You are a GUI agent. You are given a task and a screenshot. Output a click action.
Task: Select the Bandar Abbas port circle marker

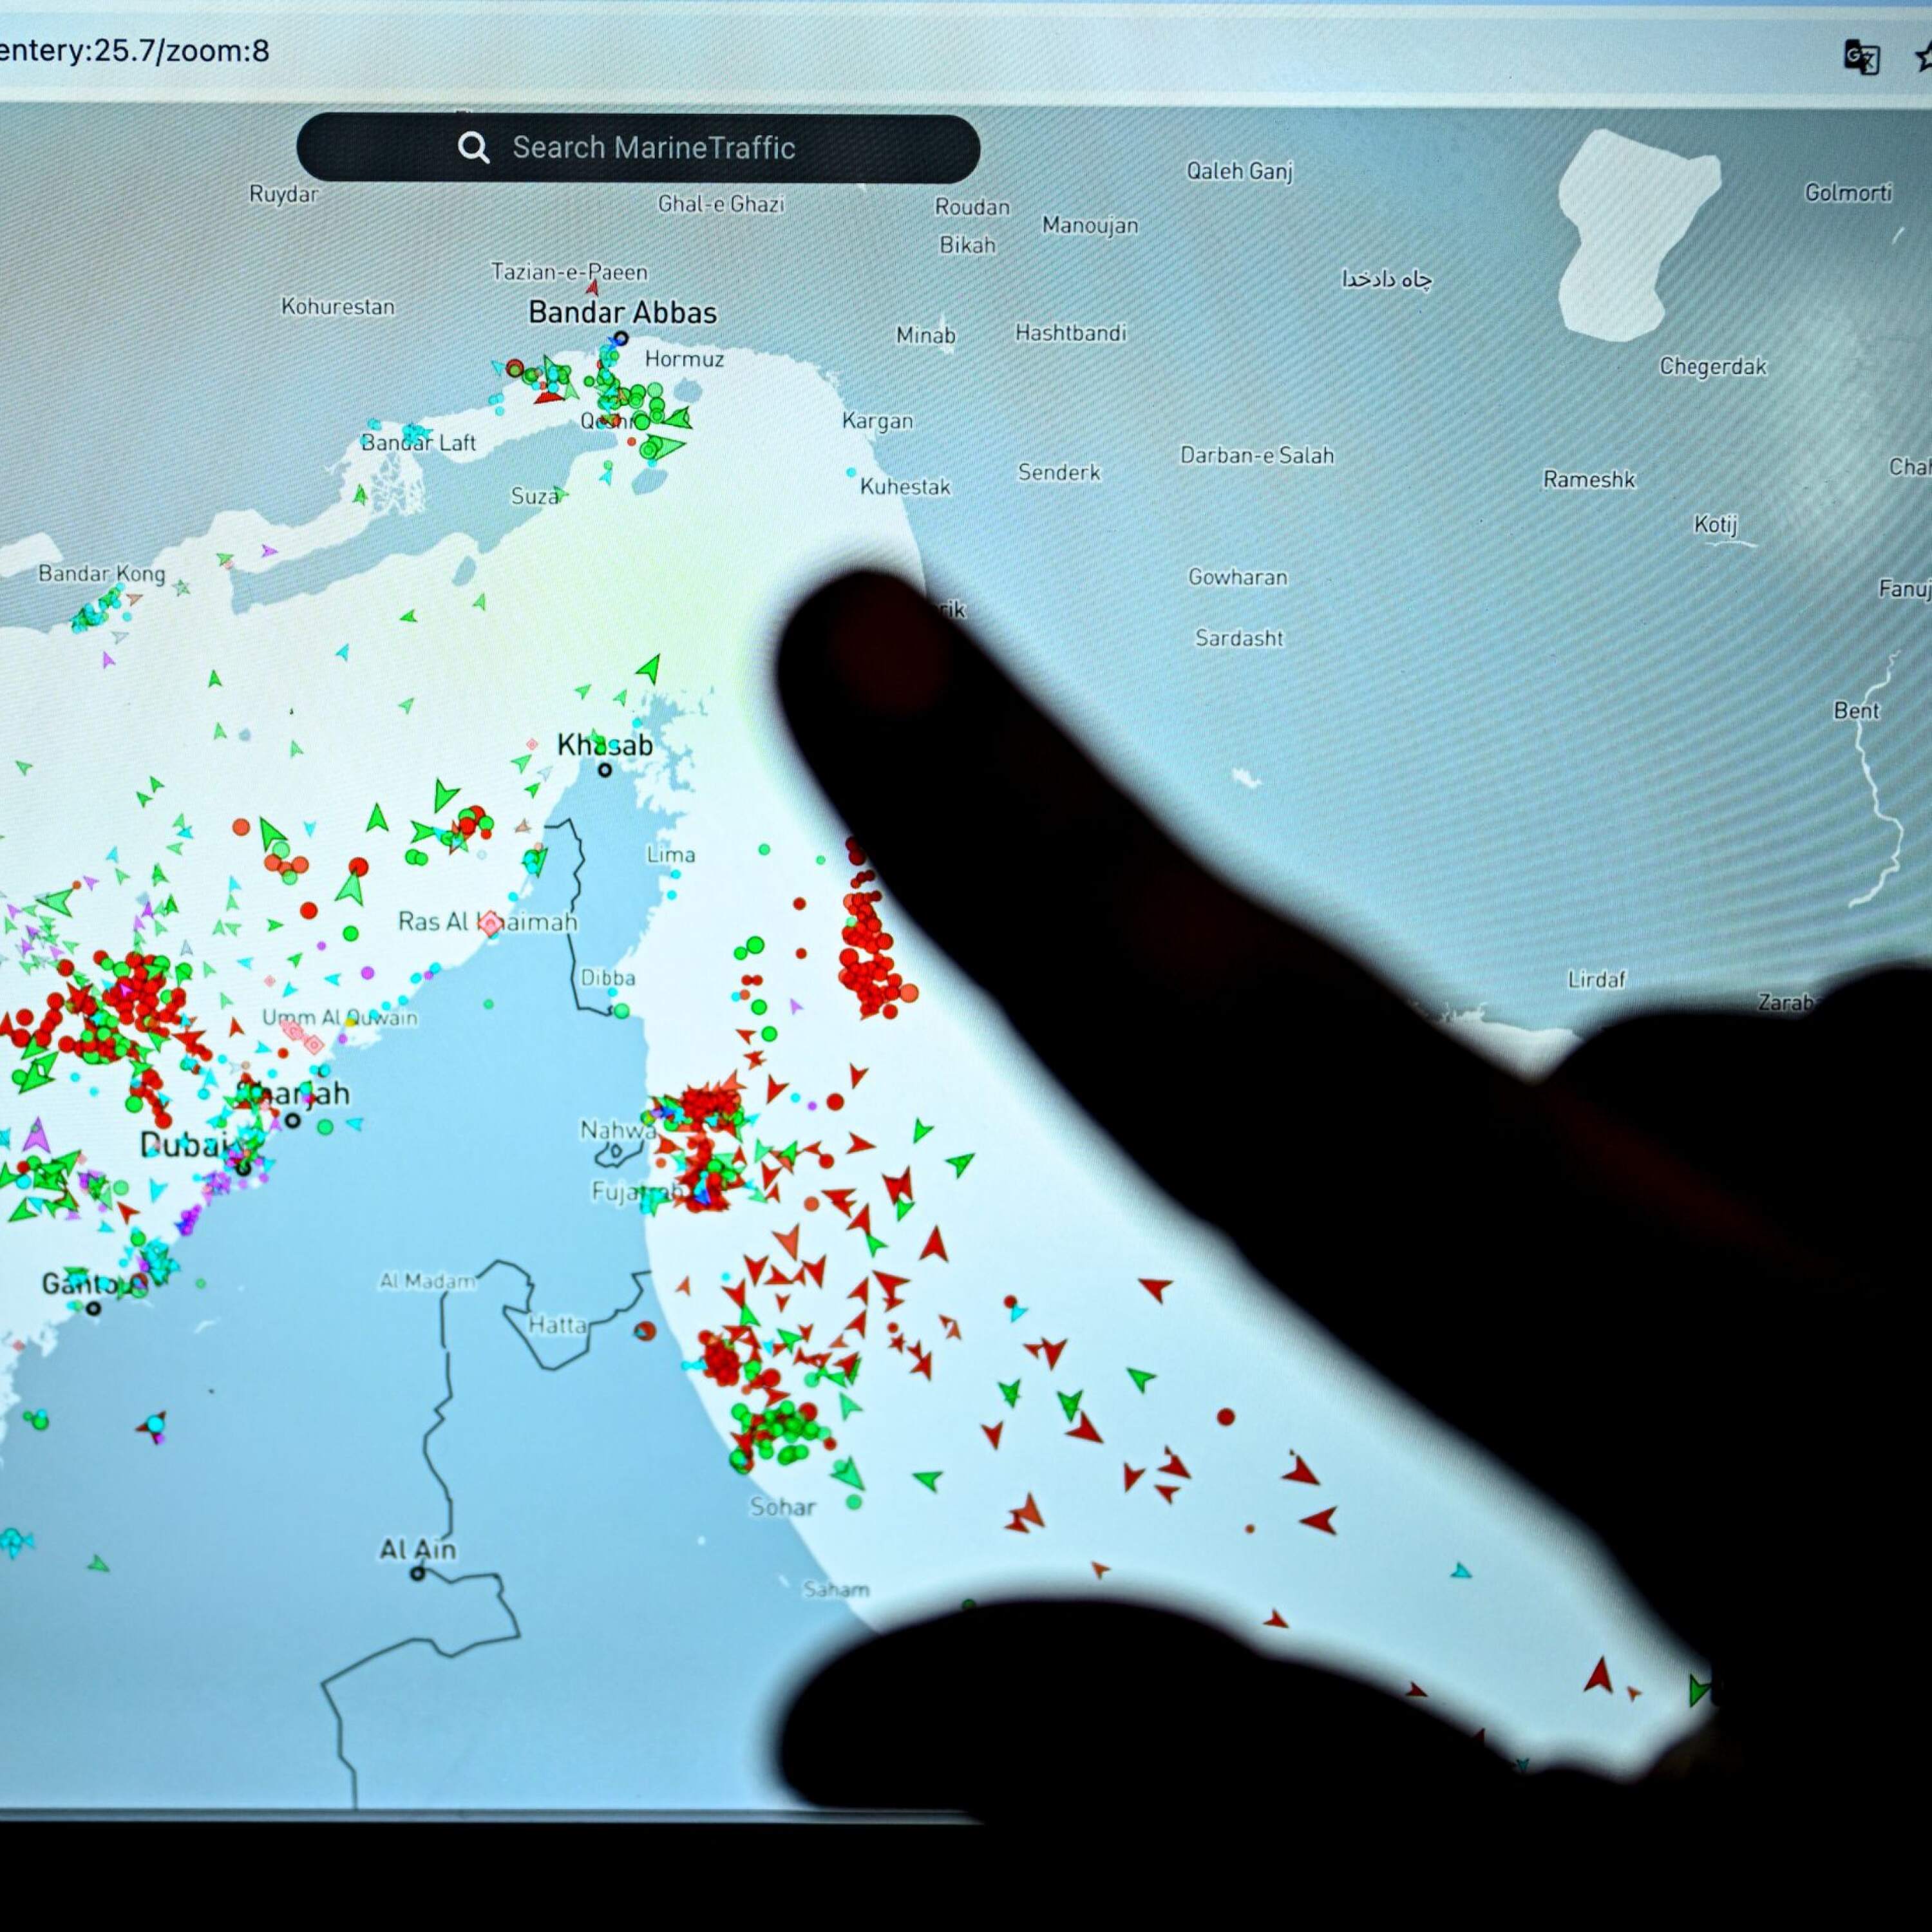[x=621, y=339]
